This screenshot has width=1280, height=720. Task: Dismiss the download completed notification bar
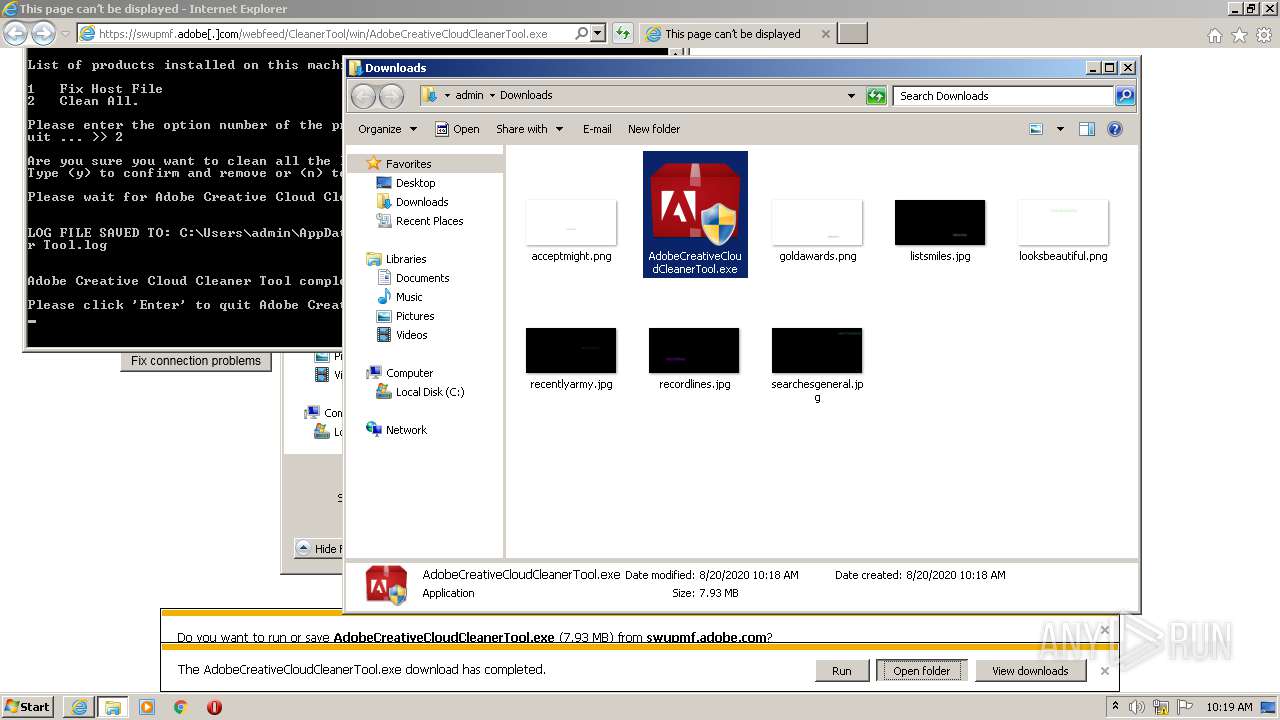[x=1105, y=671]
